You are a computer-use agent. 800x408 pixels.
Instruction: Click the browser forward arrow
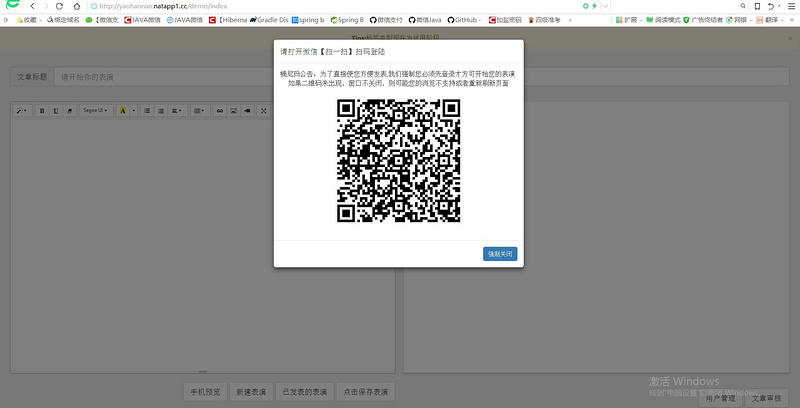(x=46, y=6)
